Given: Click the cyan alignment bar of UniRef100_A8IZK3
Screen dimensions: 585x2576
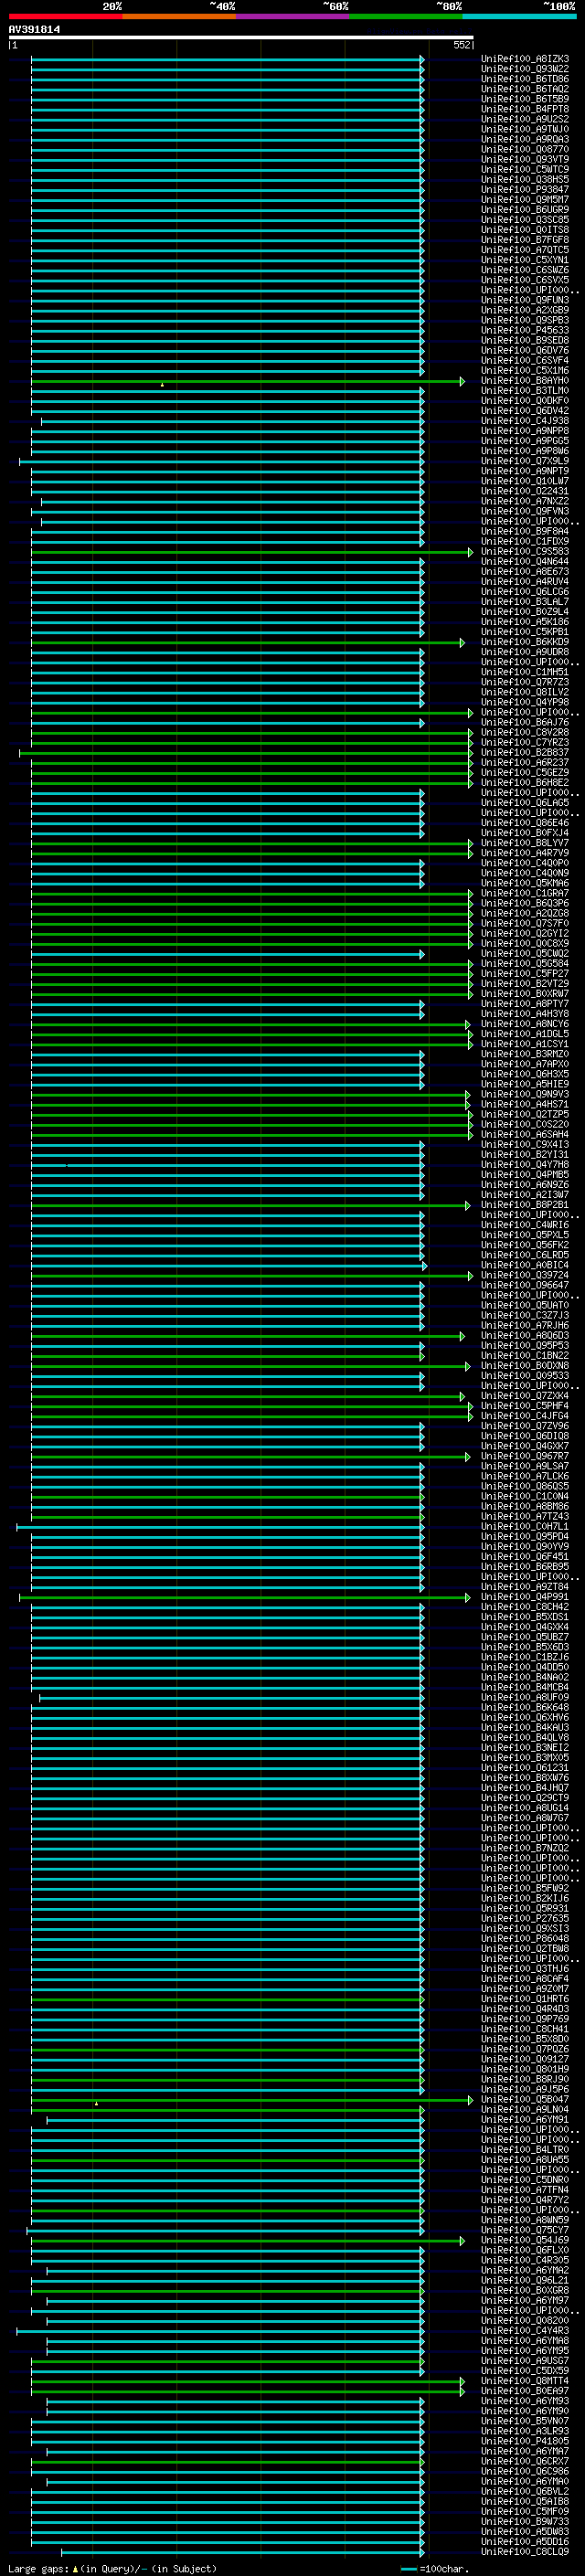Looking at the screenshot, I should coord(227,59).
